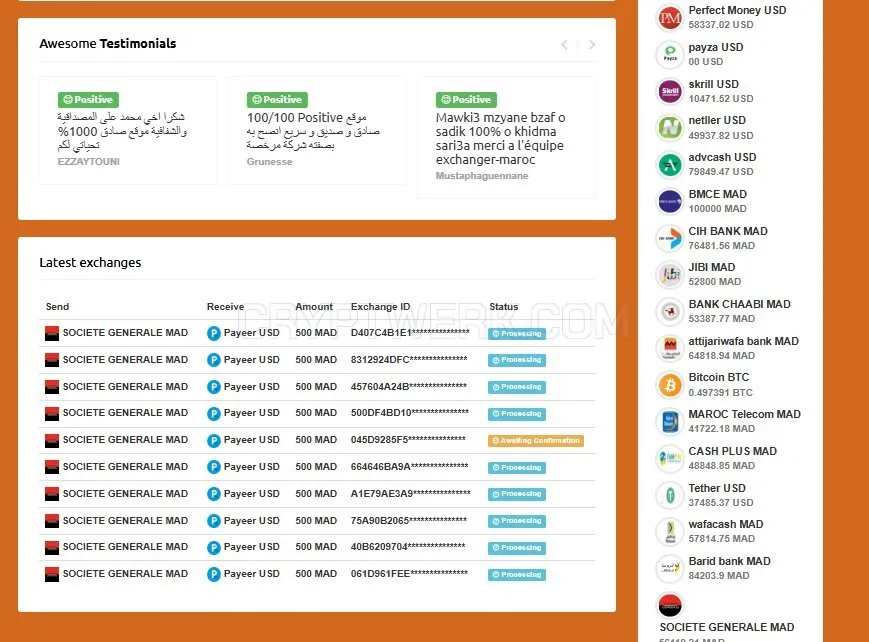
Task: Click the Grunesse author name
Action: point(269,162)
